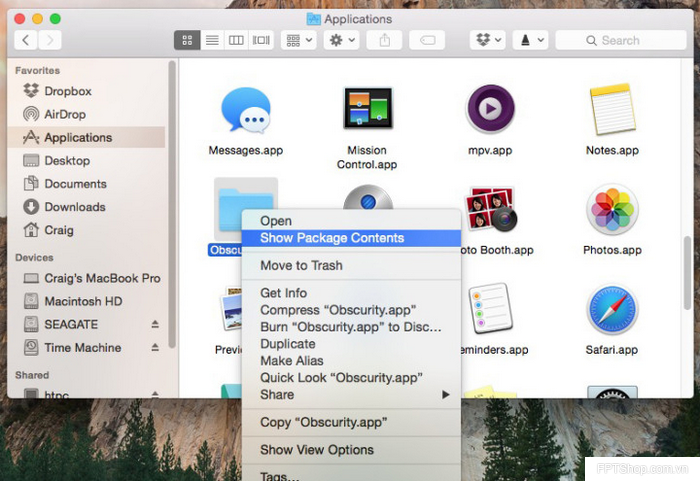Choose Quick Look "Obscurity.app"

pyautogui.click(x=351, y=378)
